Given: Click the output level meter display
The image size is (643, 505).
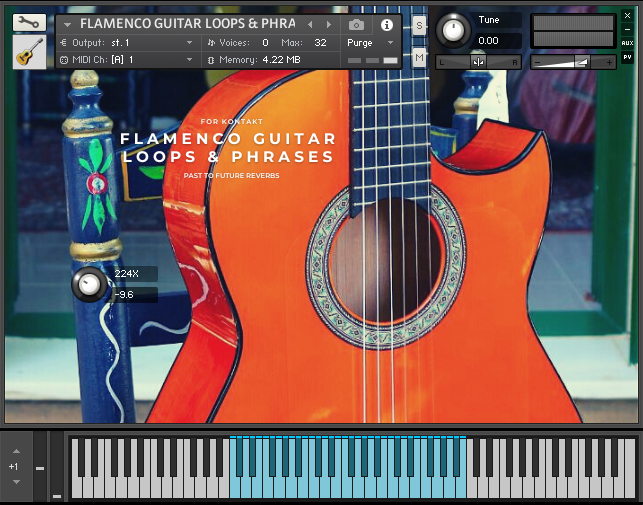Looking at the screenshot, I should (x=573, y=31).
